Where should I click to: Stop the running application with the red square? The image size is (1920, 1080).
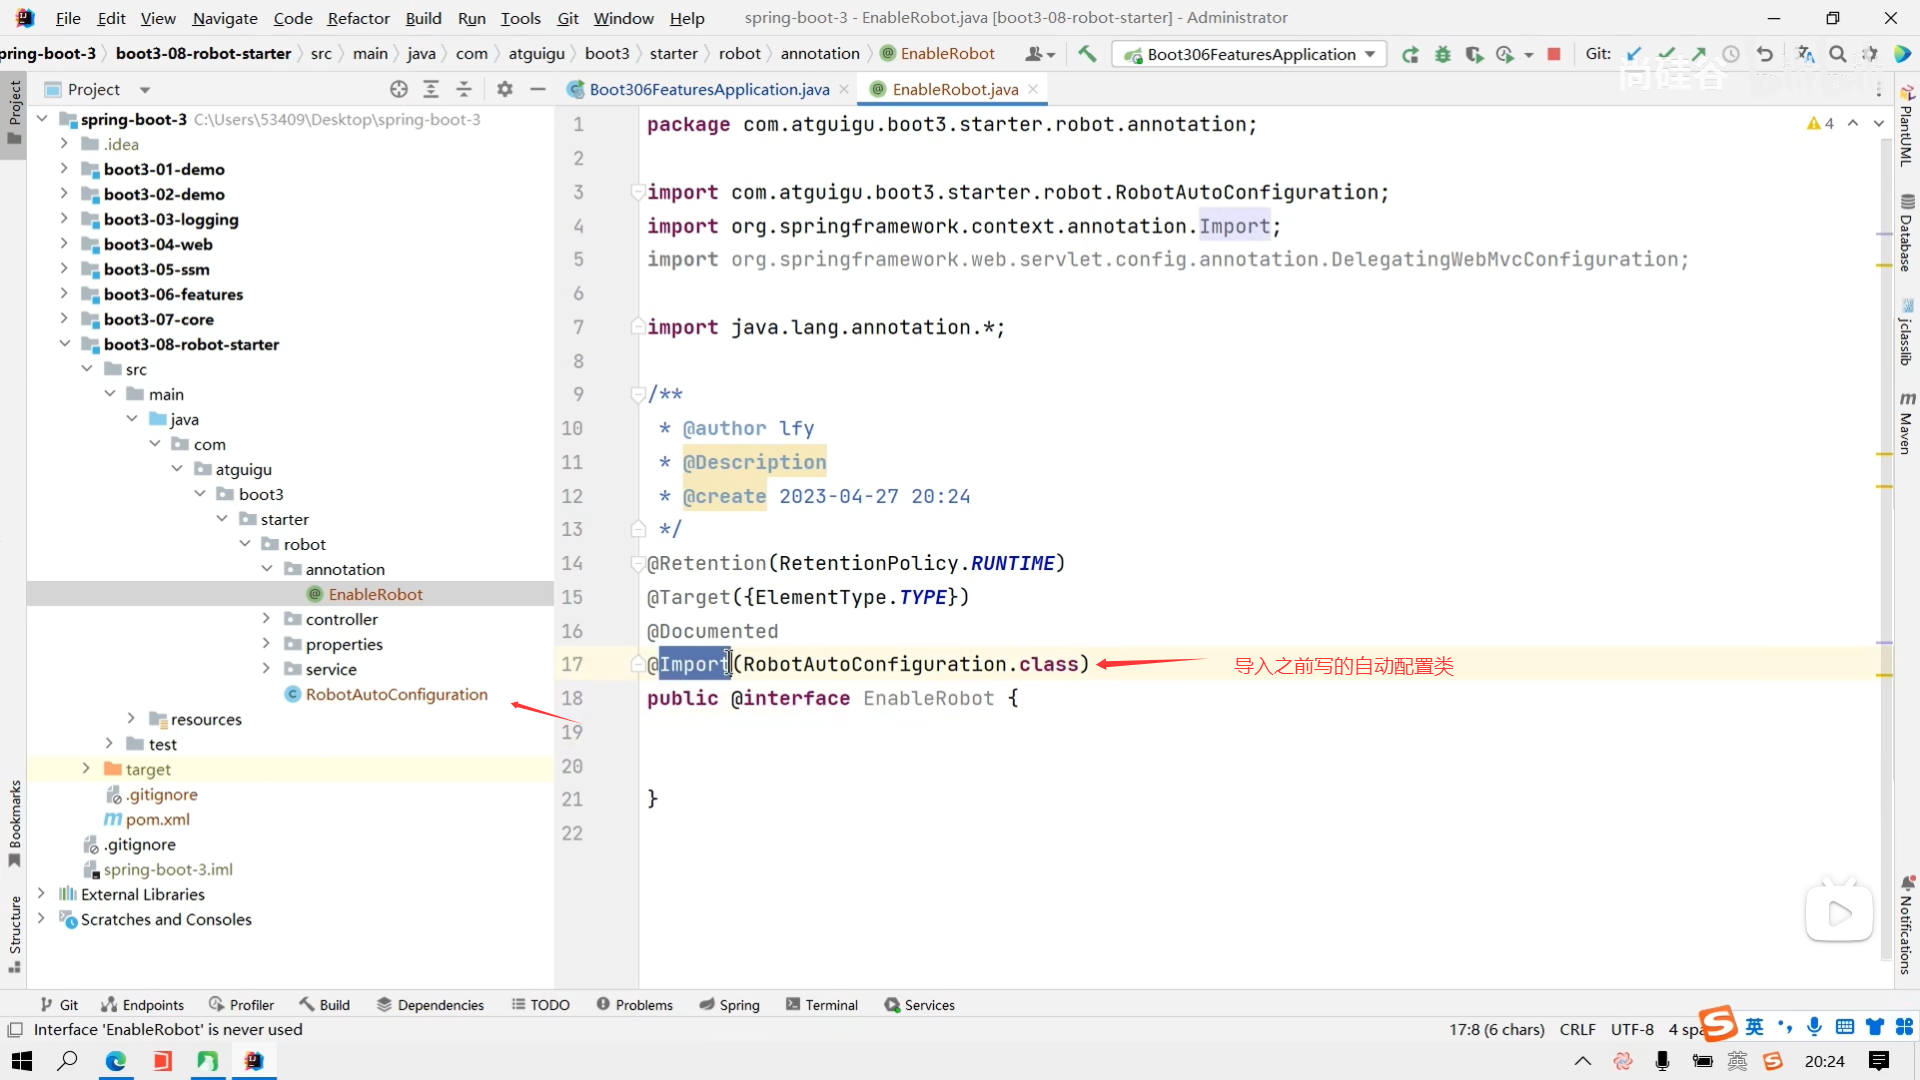[1553, 54]
